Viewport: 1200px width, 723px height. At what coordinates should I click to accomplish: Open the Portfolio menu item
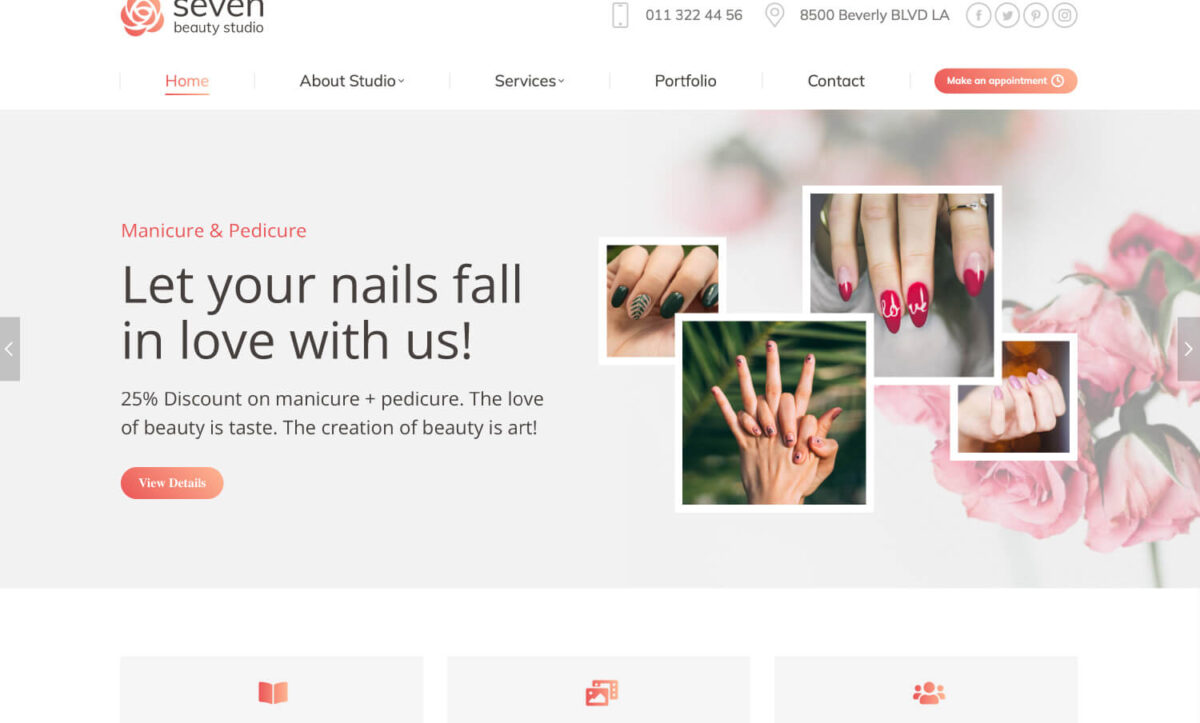(x=685, y=81)
